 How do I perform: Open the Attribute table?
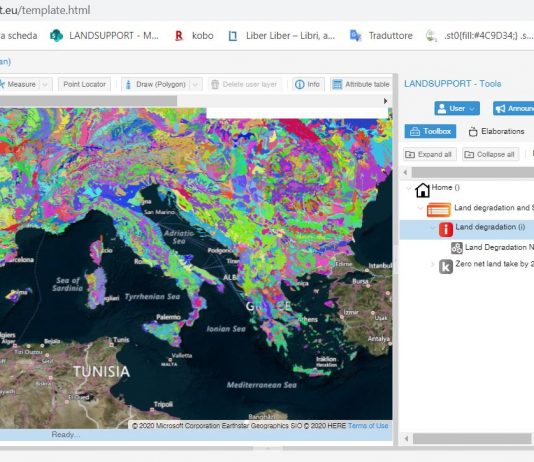[361, 84]
